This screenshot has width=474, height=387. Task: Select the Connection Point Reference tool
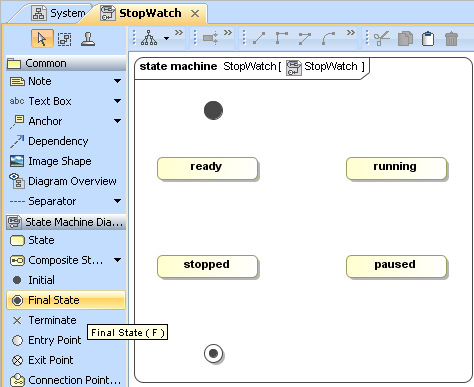65,380
